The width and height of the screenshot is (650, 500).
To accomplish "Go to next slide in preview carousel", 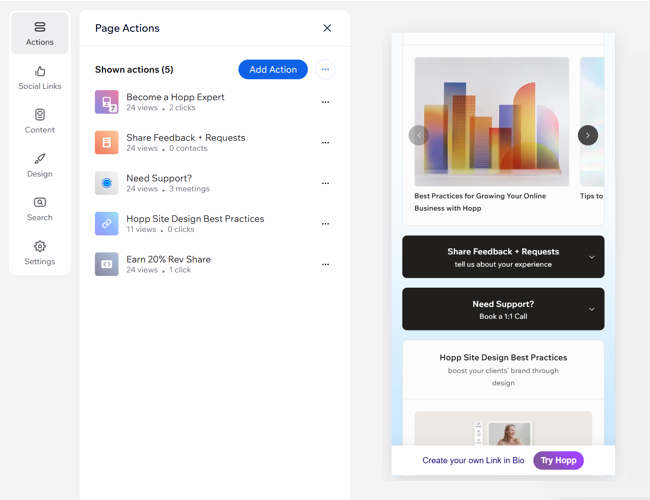I will click(588, 135).
